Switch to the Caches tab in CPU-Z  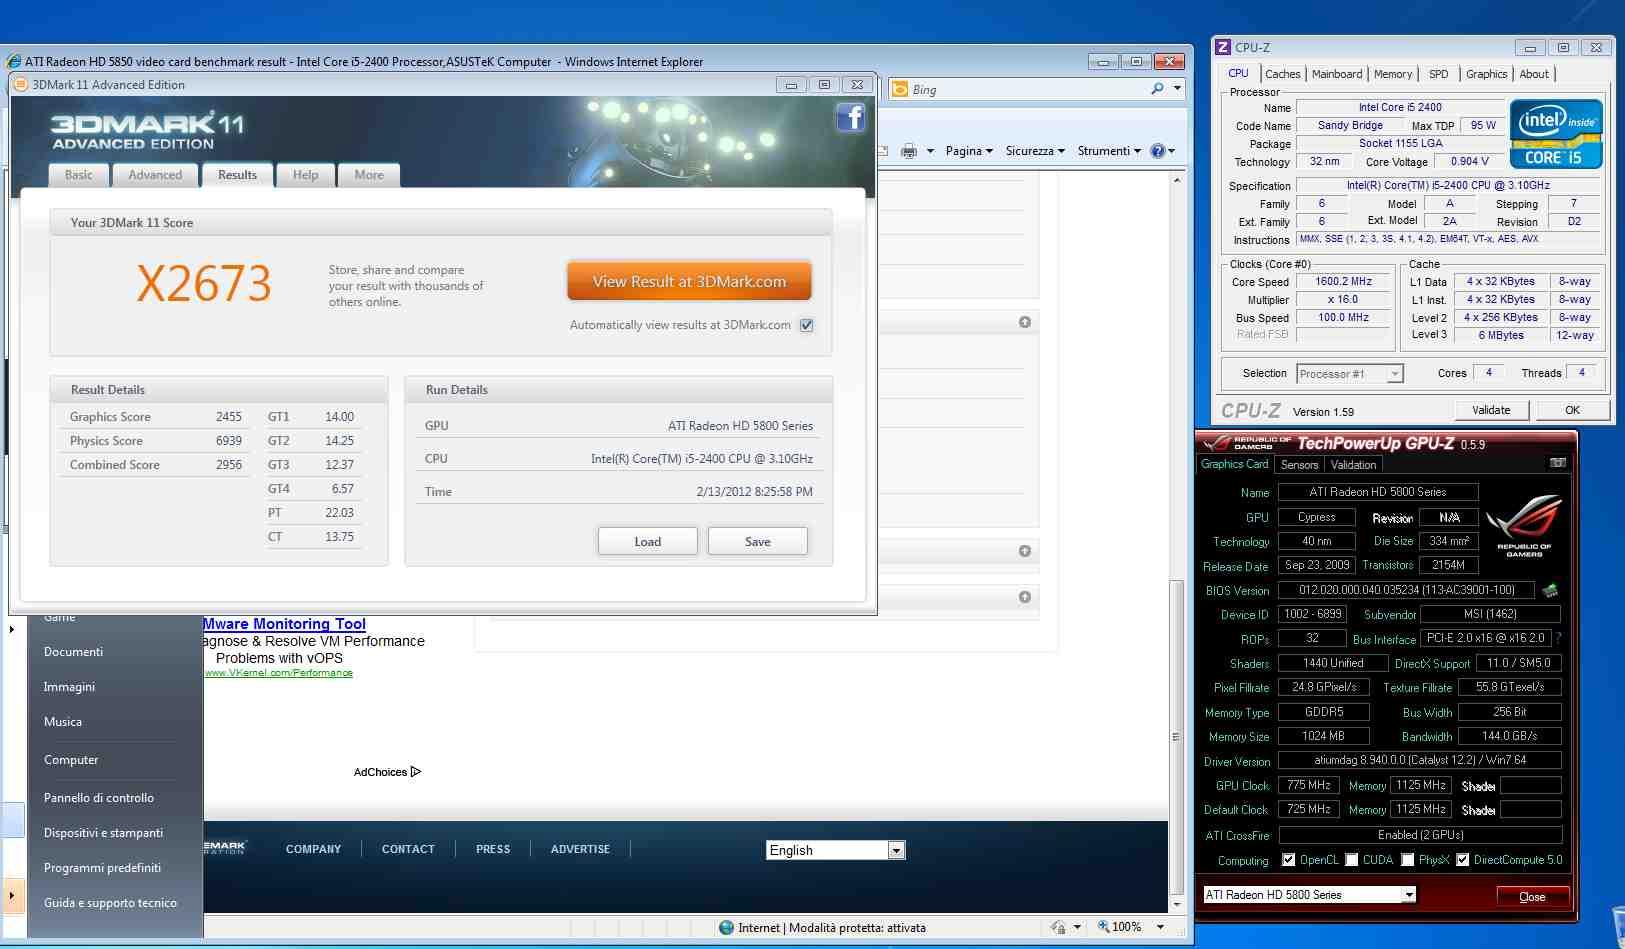[x=1283, y=74]
